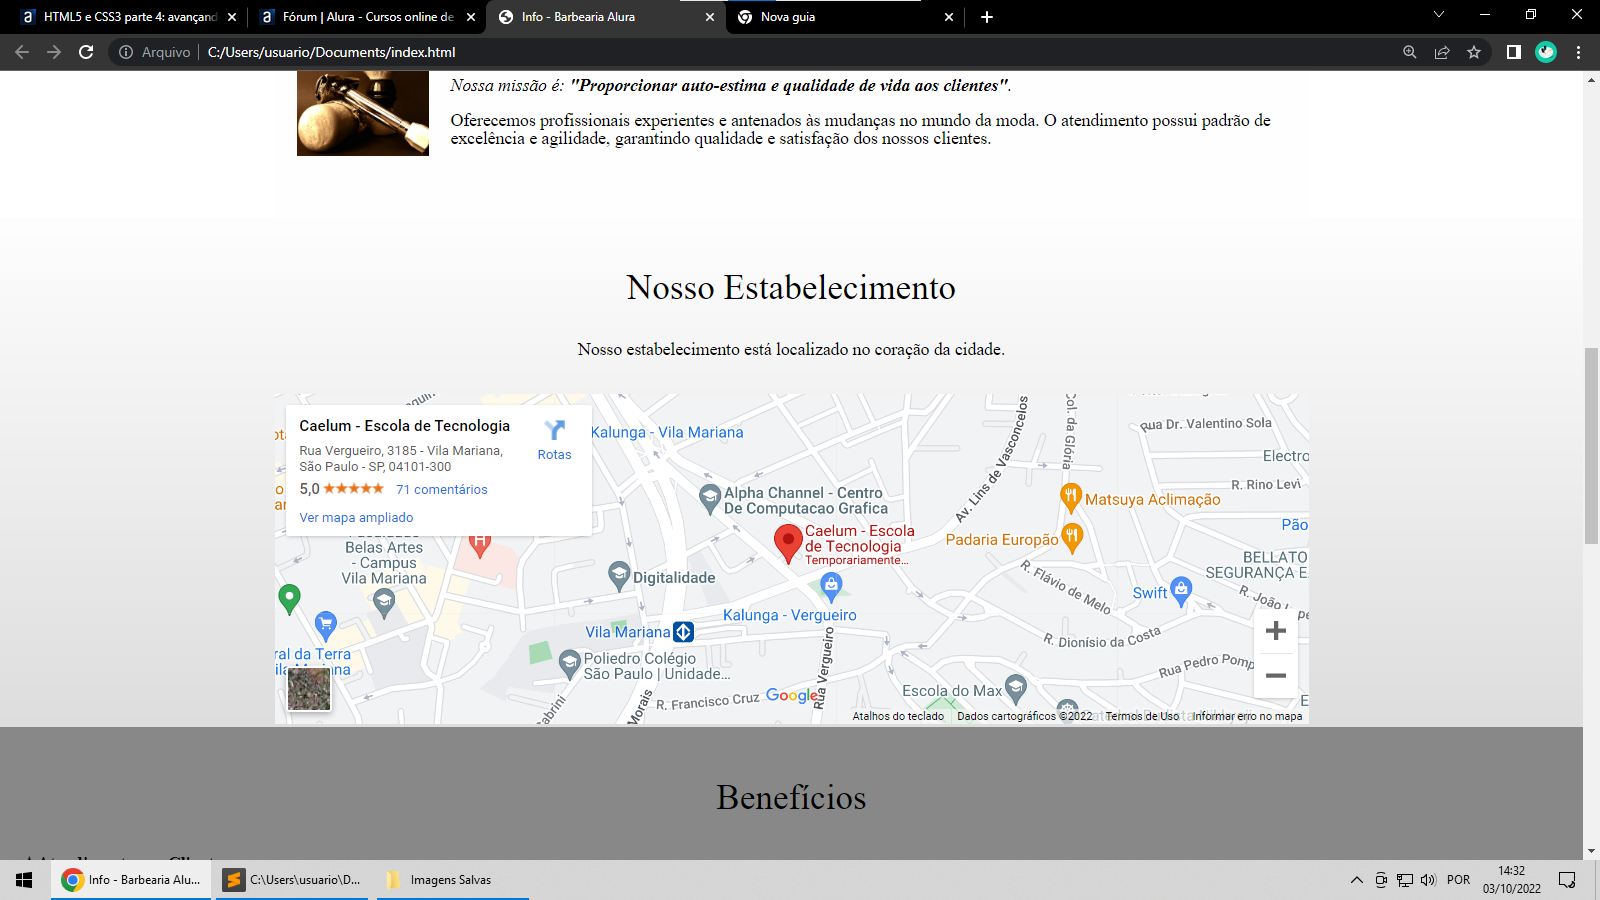The width and height of the screenshot is (1600, 900).
Task: Open the Chrome profile avatar
Action: point(1546,52)
